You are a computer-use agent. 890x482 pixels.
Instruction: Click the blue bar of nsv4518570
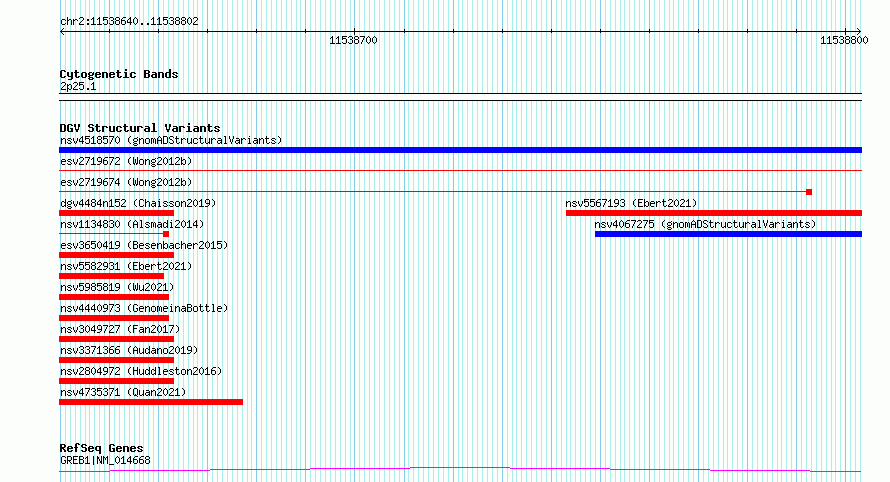coord(460,150)
